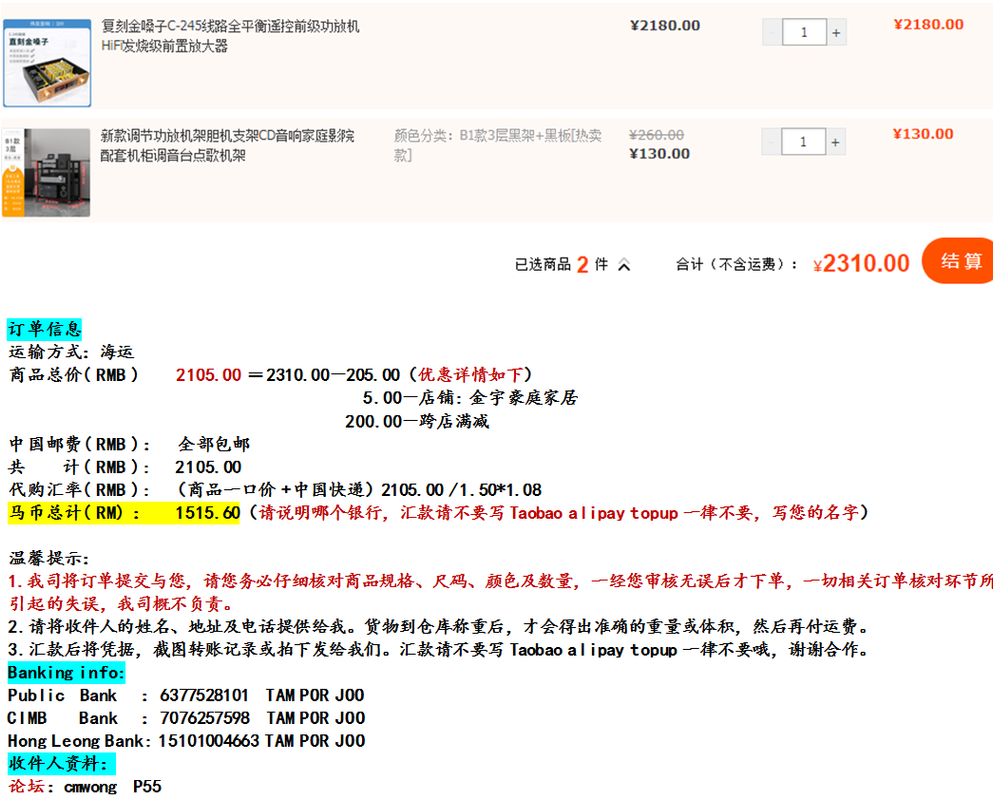Click note 3 about 汇款后将凭据
The width and height of the screenshot is (993, 800).
[x=438, y=650]
